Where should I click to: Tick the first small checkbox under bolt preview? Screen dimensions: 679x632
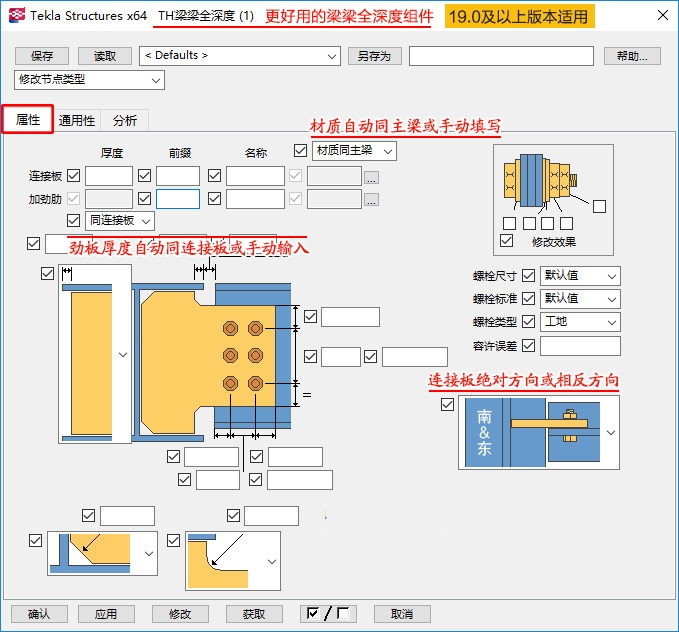(509, 224)
